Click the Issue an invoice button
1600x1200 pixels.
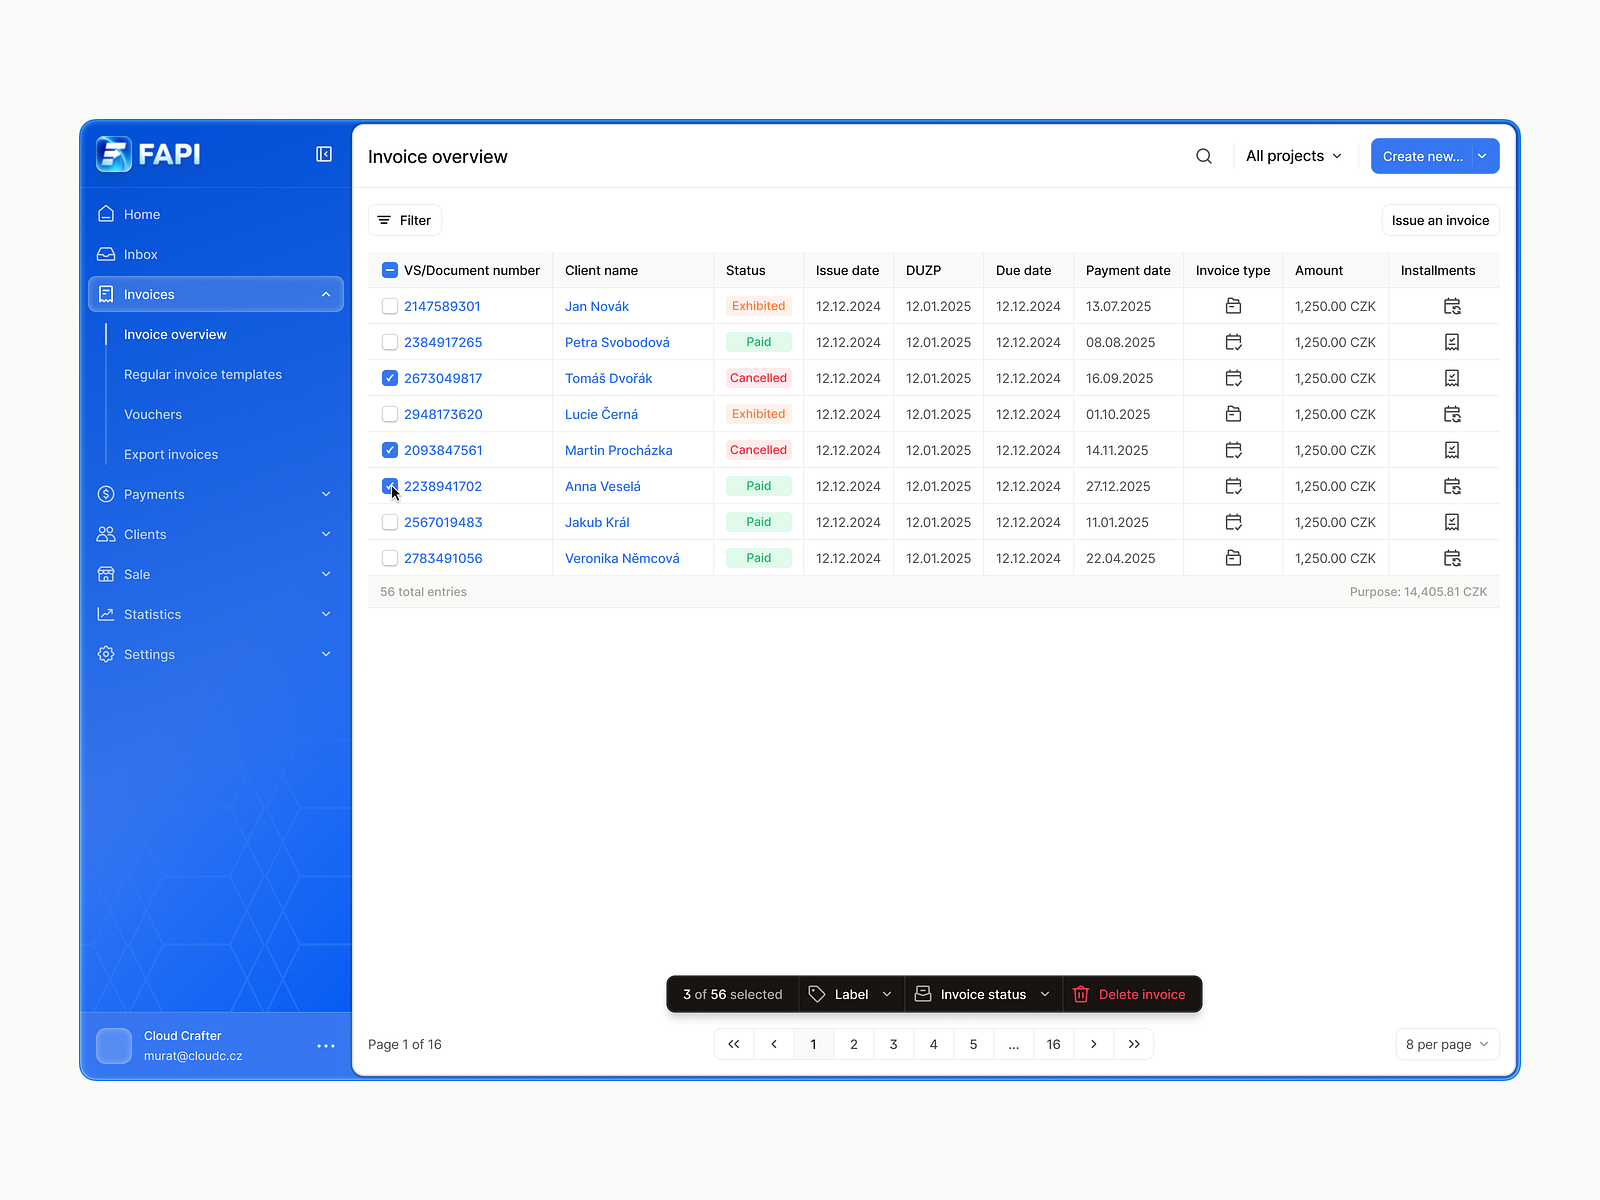pyautogui.click(x=1440, y=220)
